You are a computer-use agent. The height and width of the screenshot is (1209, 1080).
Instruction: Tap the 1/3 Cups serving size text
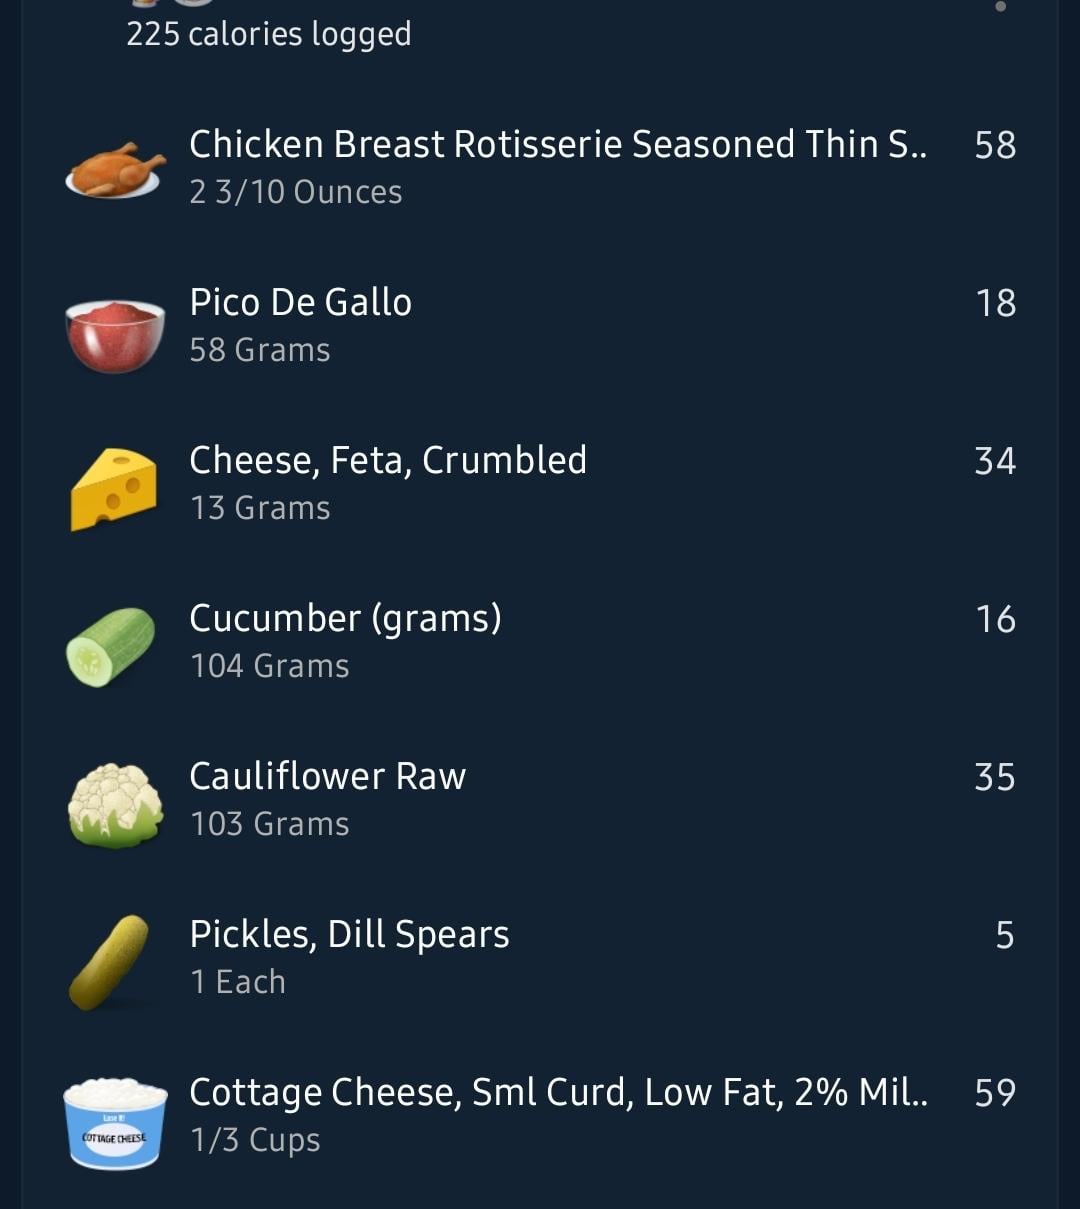tap(255, 1140)
